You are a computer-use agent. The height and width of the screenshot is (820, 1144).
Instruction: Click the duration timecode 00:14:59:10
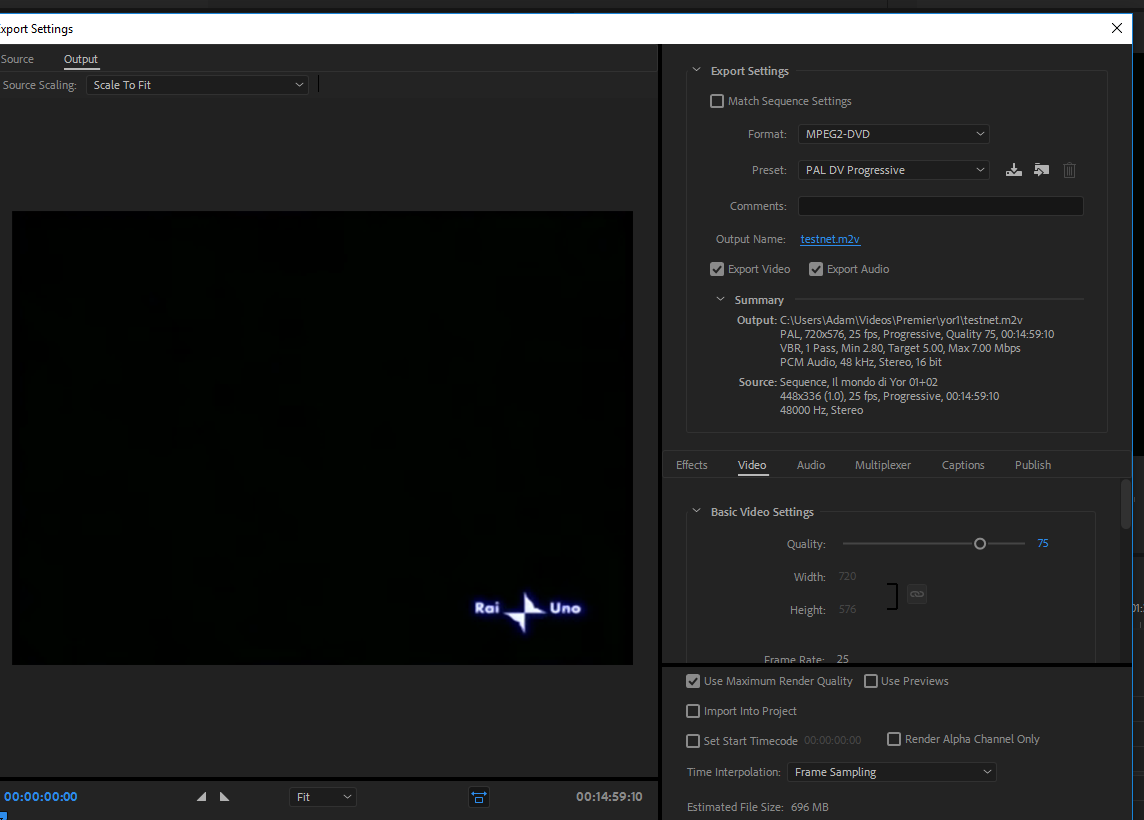(x=609, y=797)
